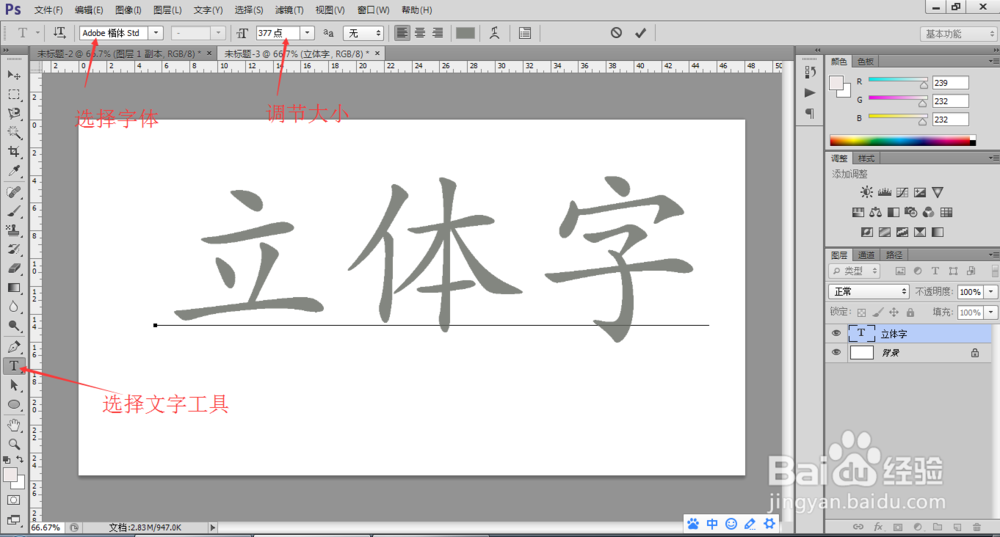Add a Curves adjustment
Viewport: 1000px width, 537px height.
[902, 192]
